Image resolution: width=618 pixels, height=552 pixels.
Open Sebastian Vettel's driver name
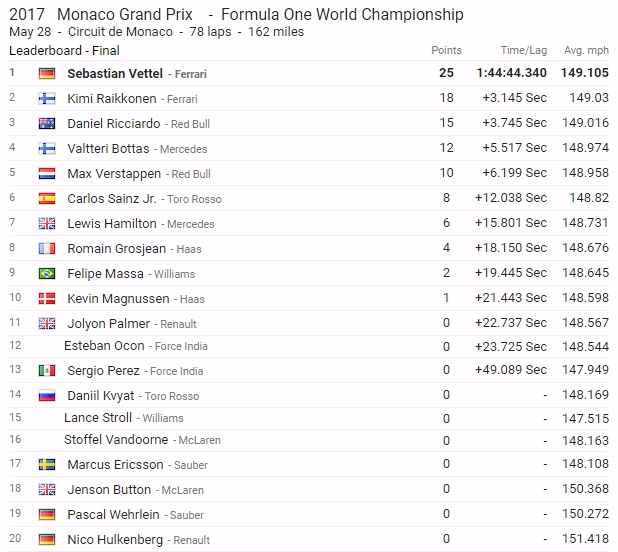(x=116, y=73)
